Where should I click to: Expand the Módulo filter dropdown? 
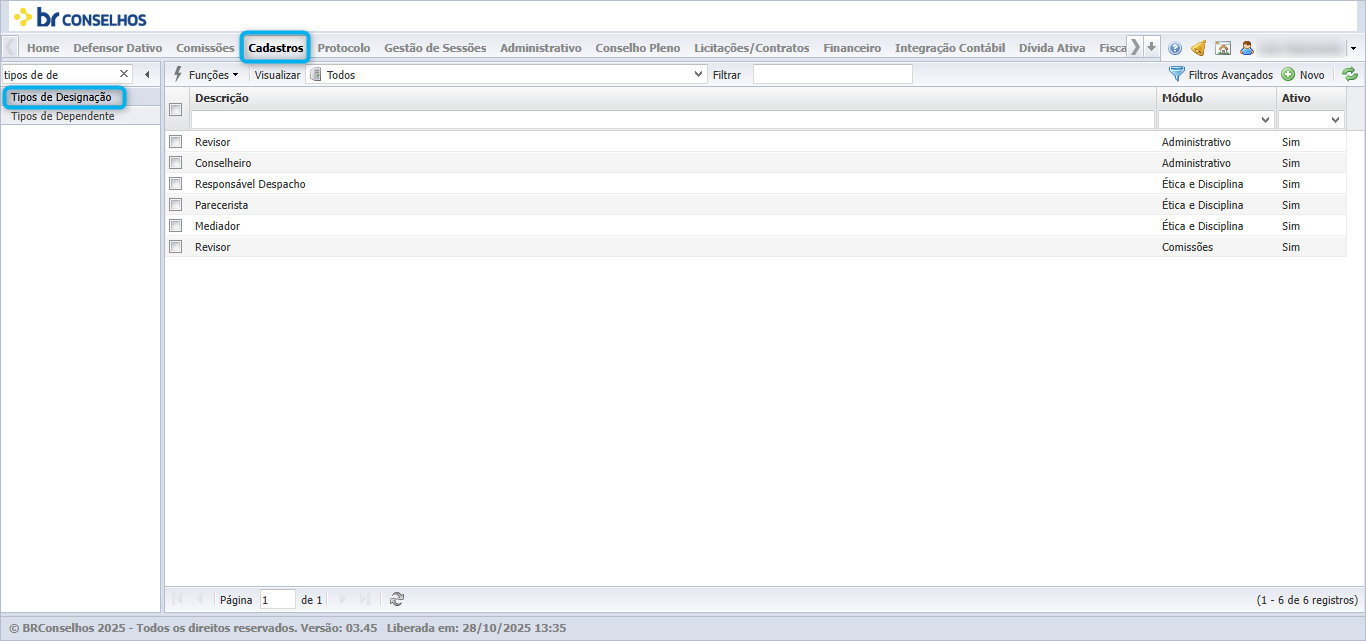point(1216,120)
